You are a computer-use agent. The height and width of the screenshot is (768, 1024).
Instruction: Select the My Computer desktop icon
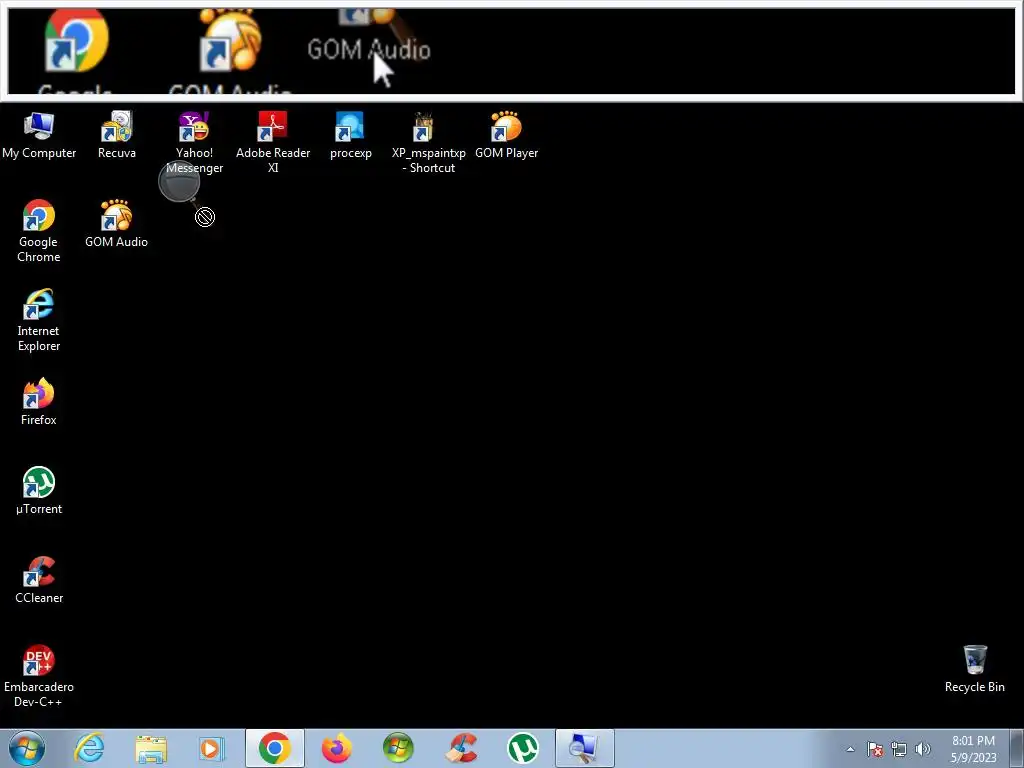click(39, 135)
